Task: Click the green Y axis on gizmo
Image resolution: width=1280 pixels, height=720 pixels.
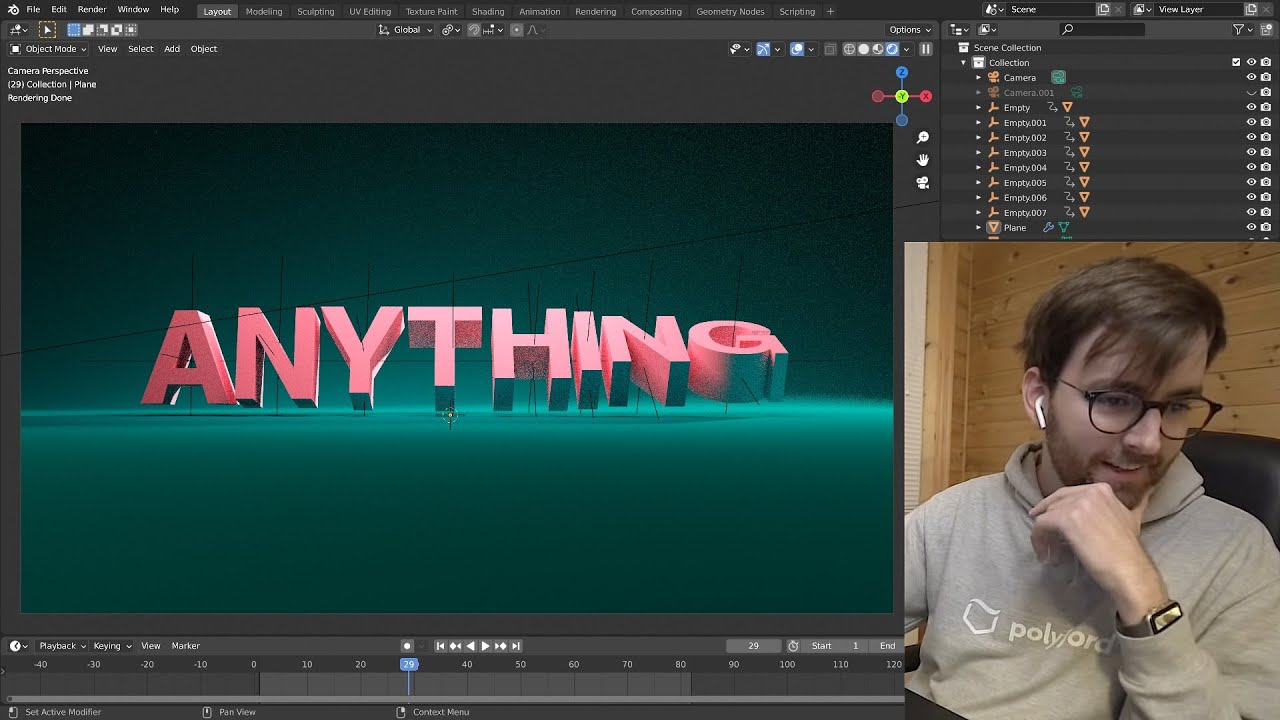Action: click(x=902, y=97)
